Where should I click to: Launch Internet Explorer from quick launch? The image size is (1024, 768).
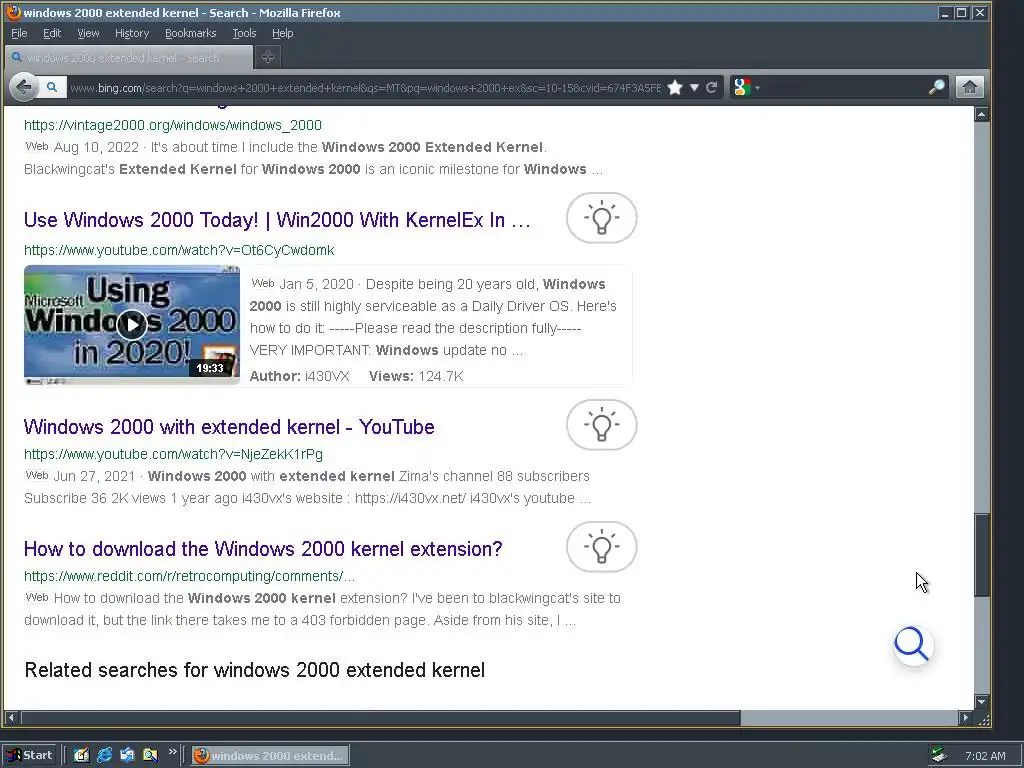click(x=104, y=756)
